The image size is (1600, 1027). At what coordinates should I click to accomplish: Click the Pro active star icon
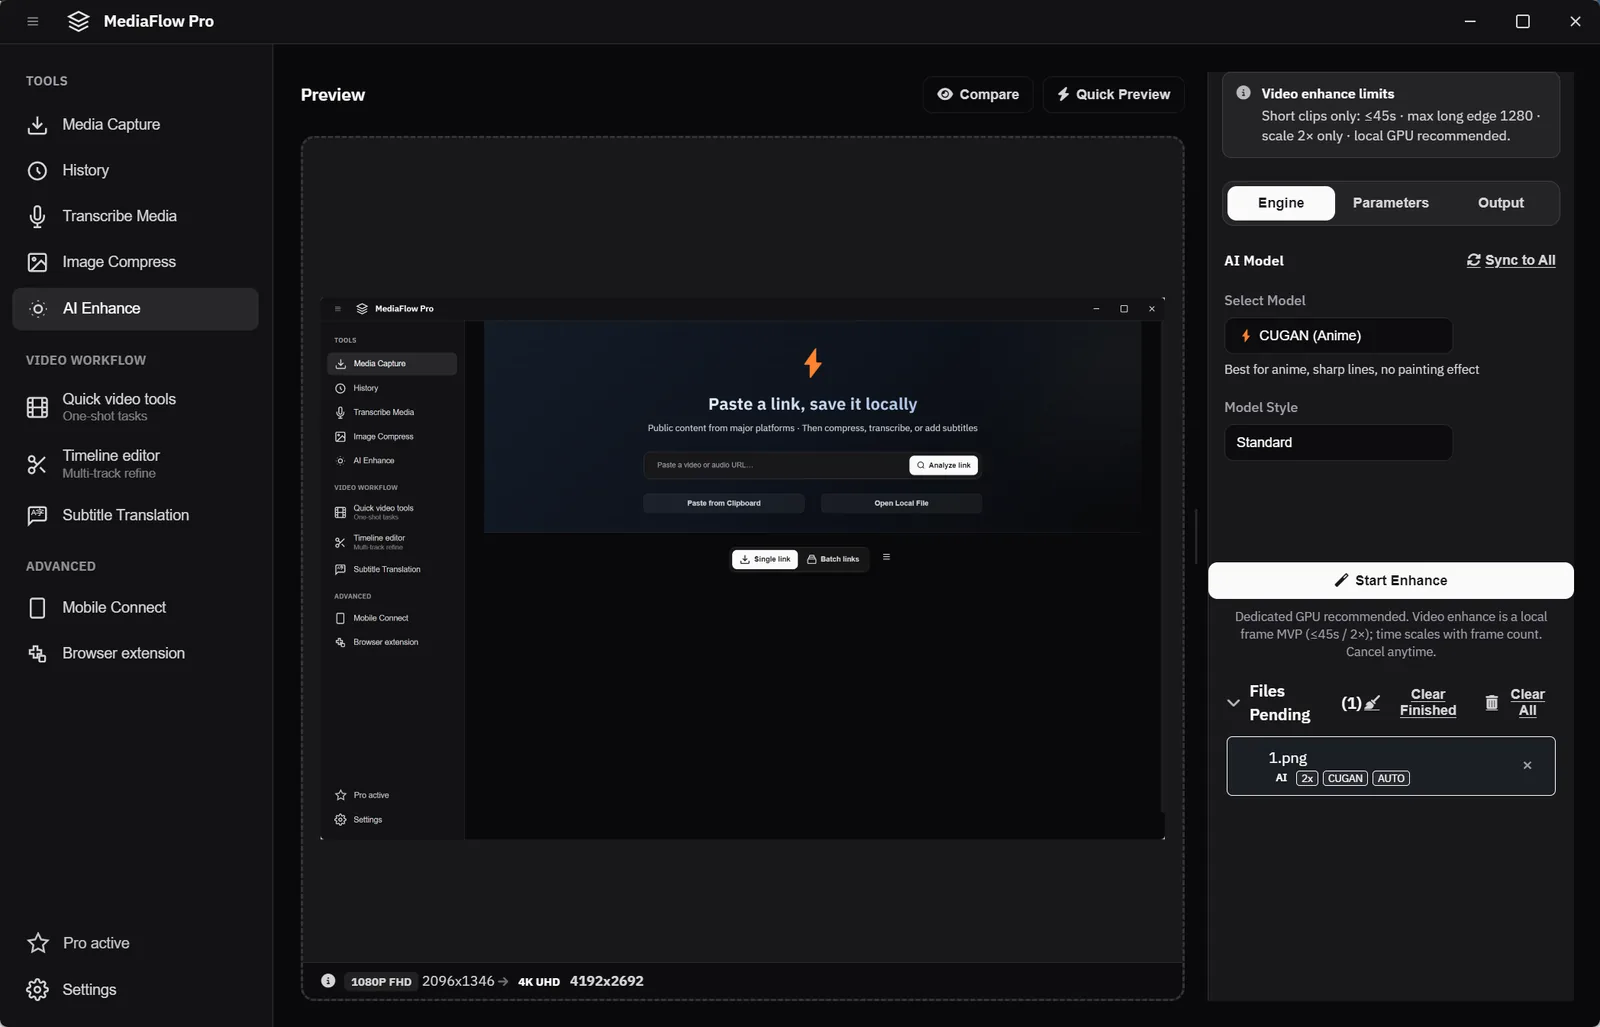pyautogui.click(x=38, y=943)
